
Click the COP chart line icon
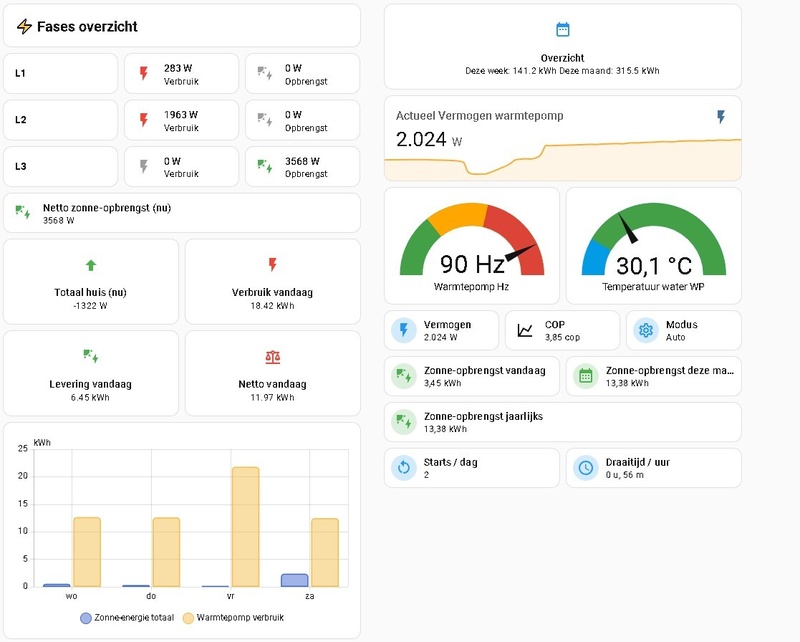524,330
